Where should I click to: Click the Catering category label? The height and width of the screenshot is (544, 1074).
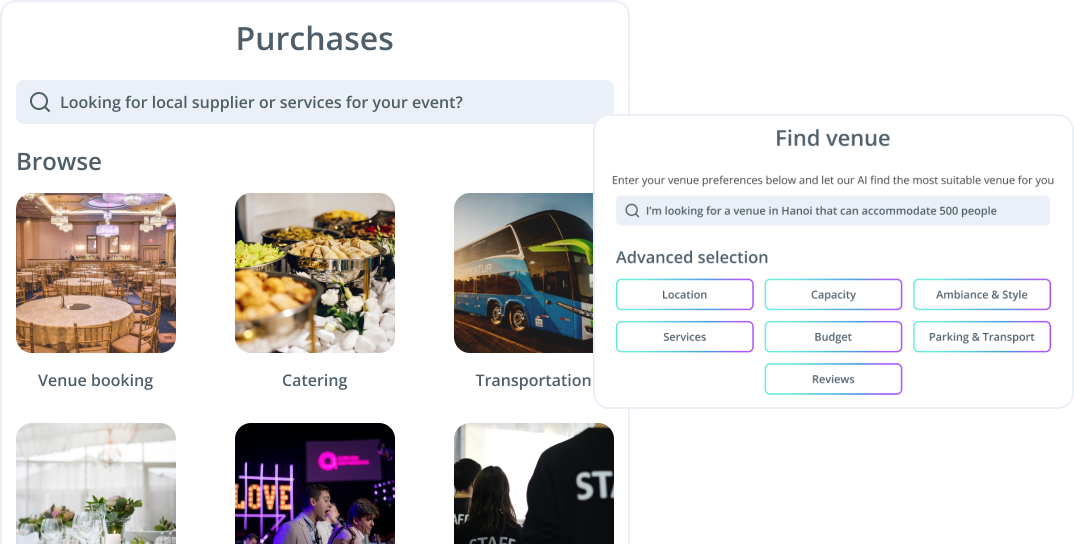coord(315,380)
